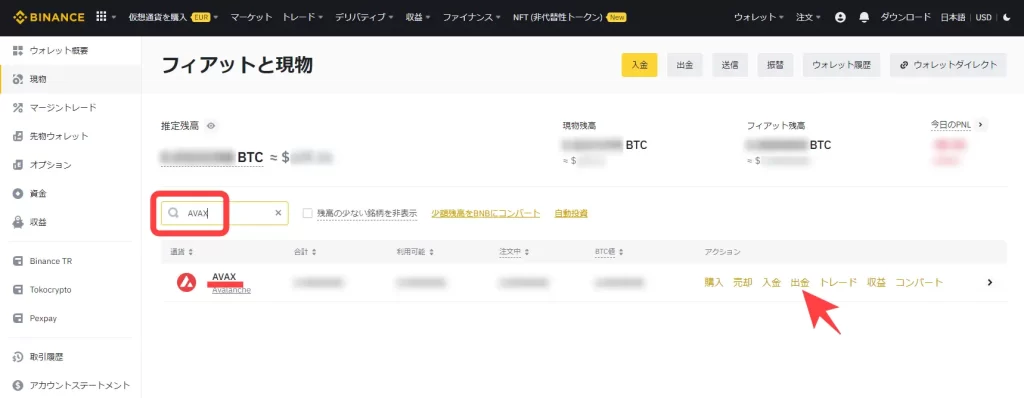Toggle dark mode moon icon
The image size is (1024, 398).
[x=1006, y=18]
